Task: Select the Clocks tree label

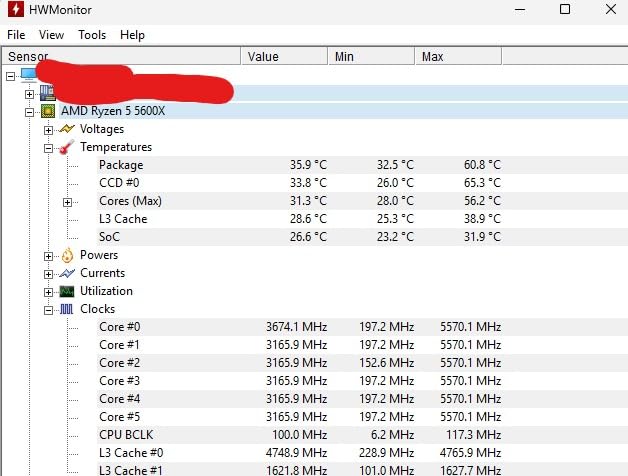Action: (97, 309)
